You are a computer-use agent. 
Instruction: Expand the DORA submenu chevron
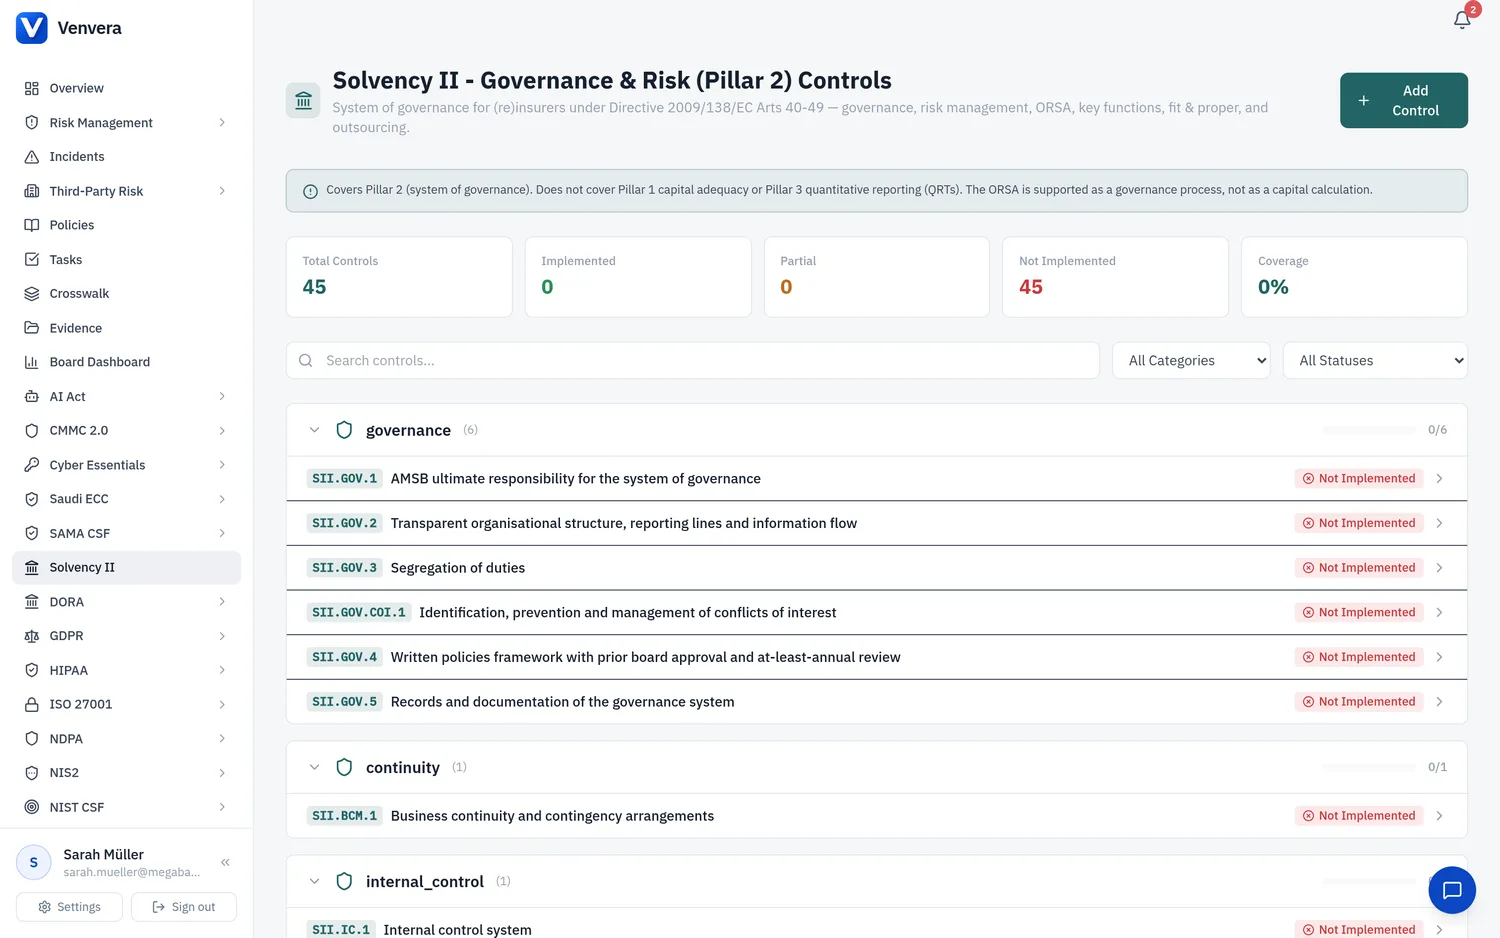pyautogui.click(x=222, y=602)
